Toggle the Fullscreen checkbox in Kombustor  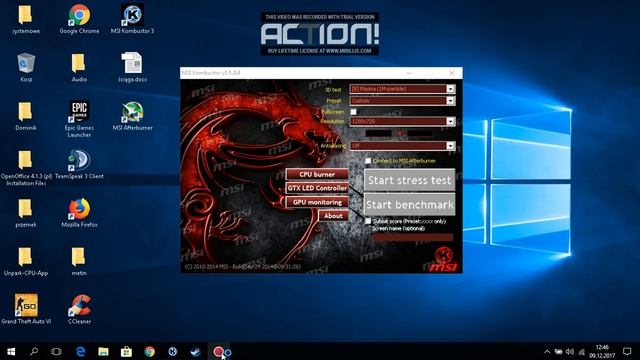coord(353,111)
